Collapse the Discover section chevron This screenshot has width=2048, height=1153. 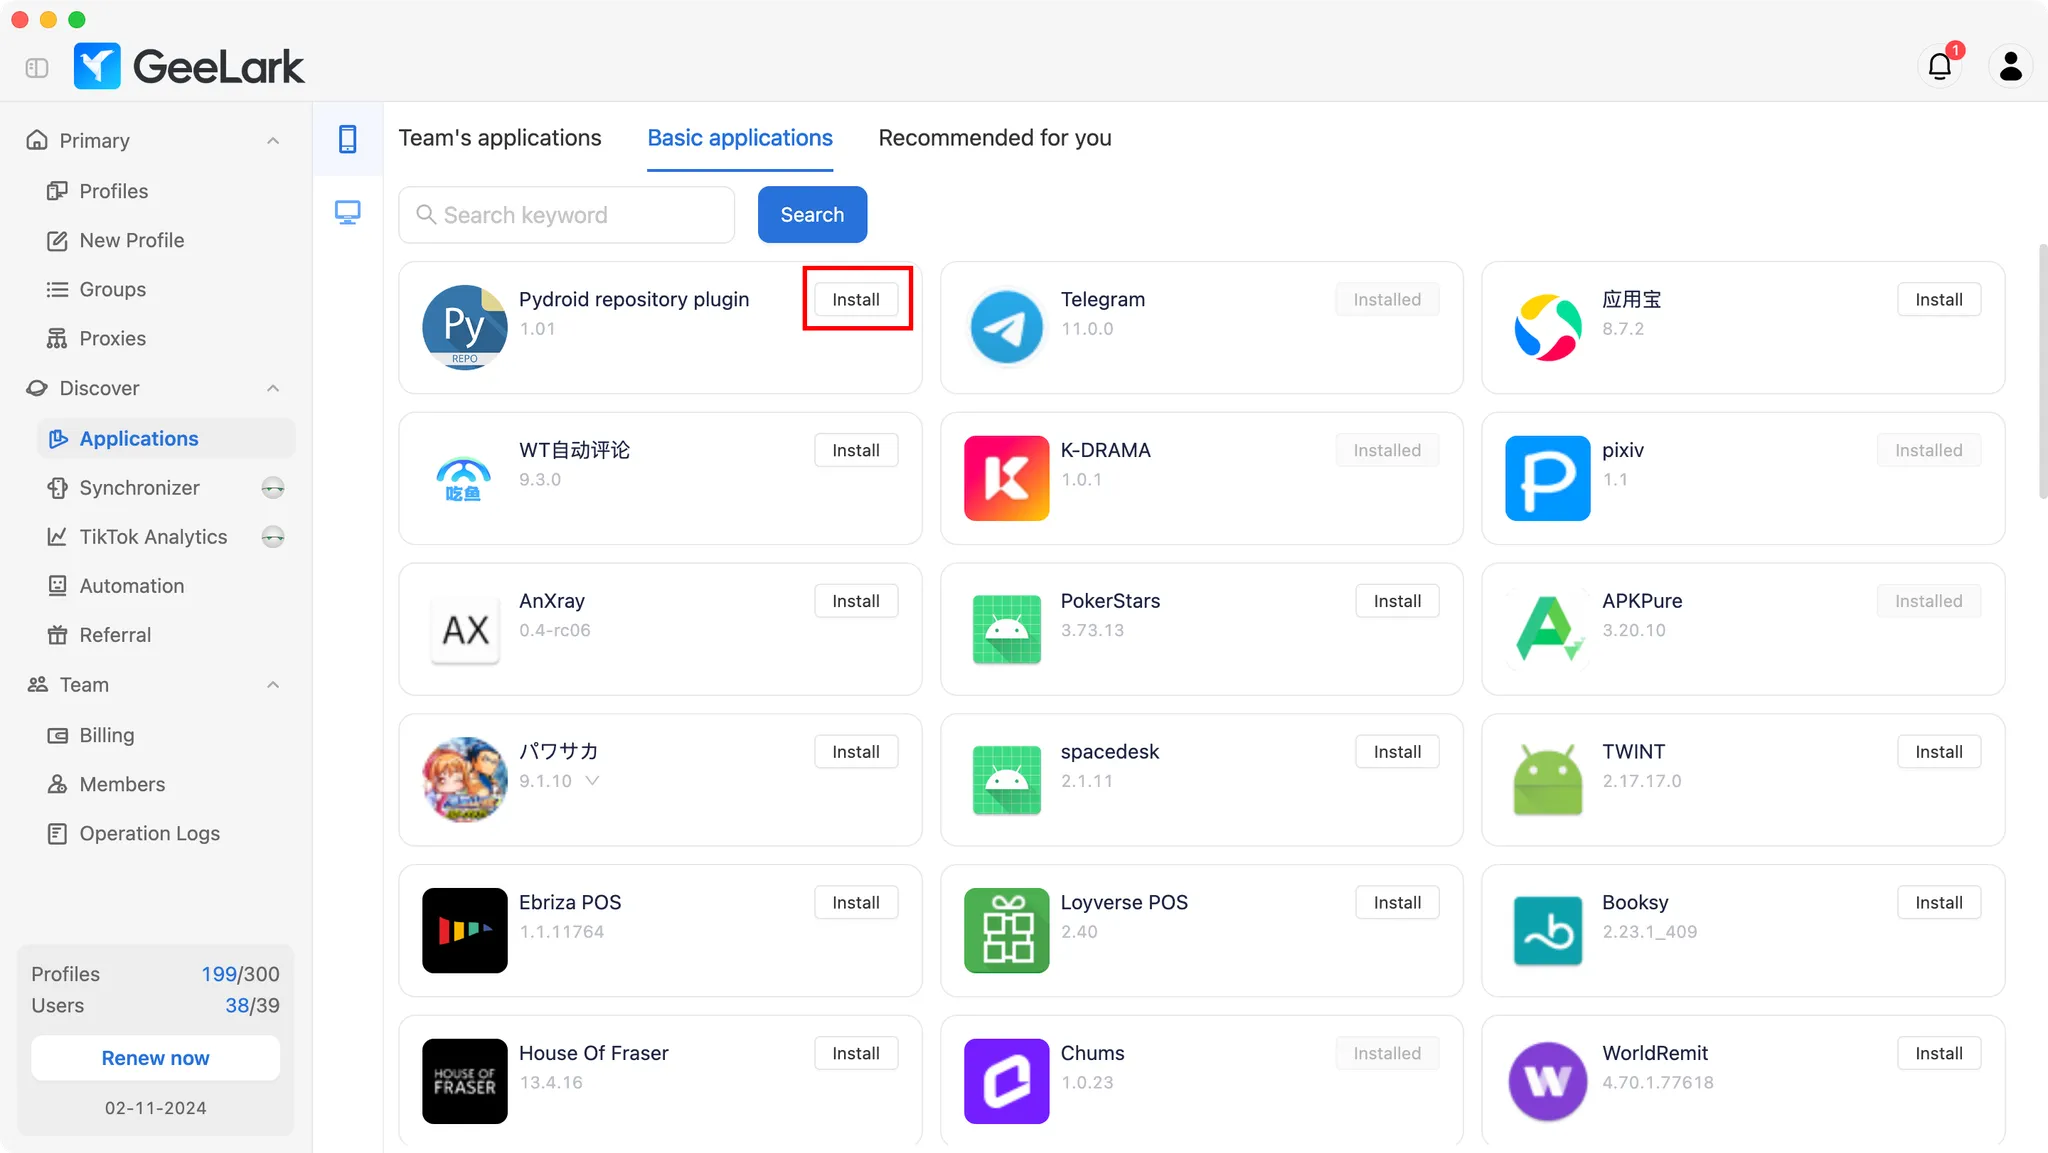[273, 388]
